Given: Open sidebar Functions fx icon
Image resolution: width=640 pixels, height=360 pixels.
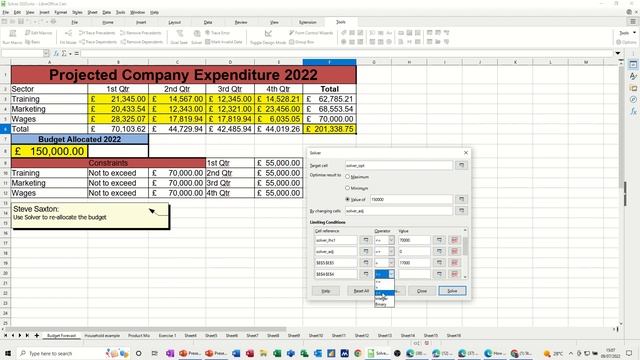Looking at the screenshot, I should [x=633, y=111].
